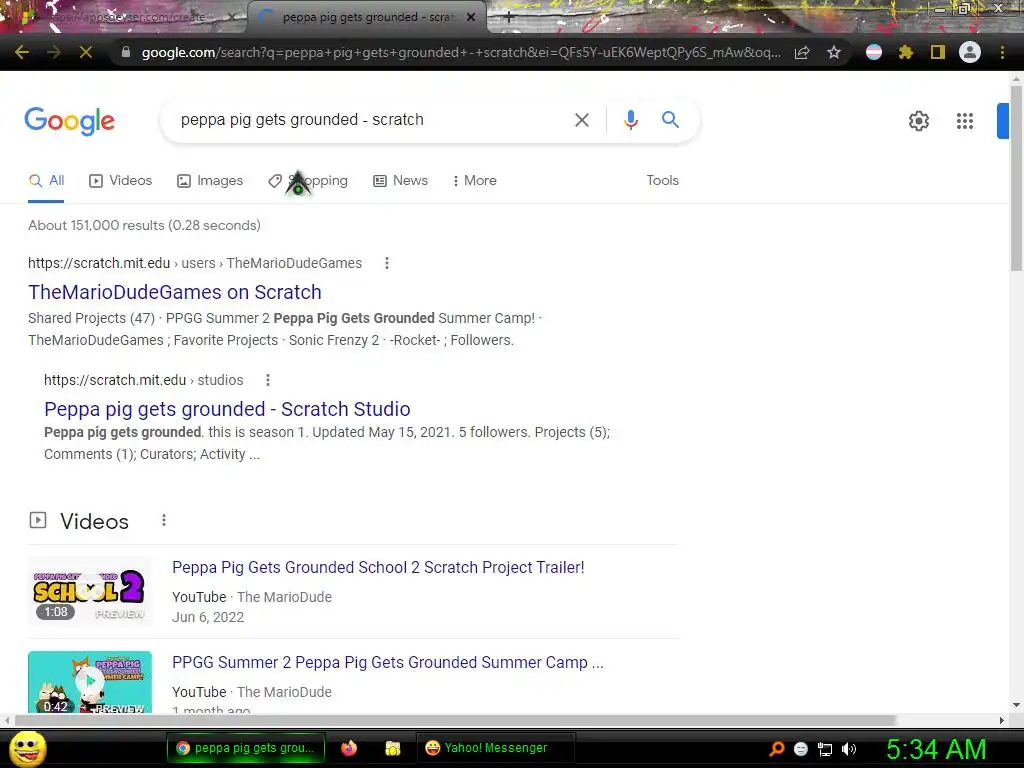The height and width of the screenshot is (768, 1024).
Task: Click the round tray icon beside magnifier
Action: (x=801, y=749)
